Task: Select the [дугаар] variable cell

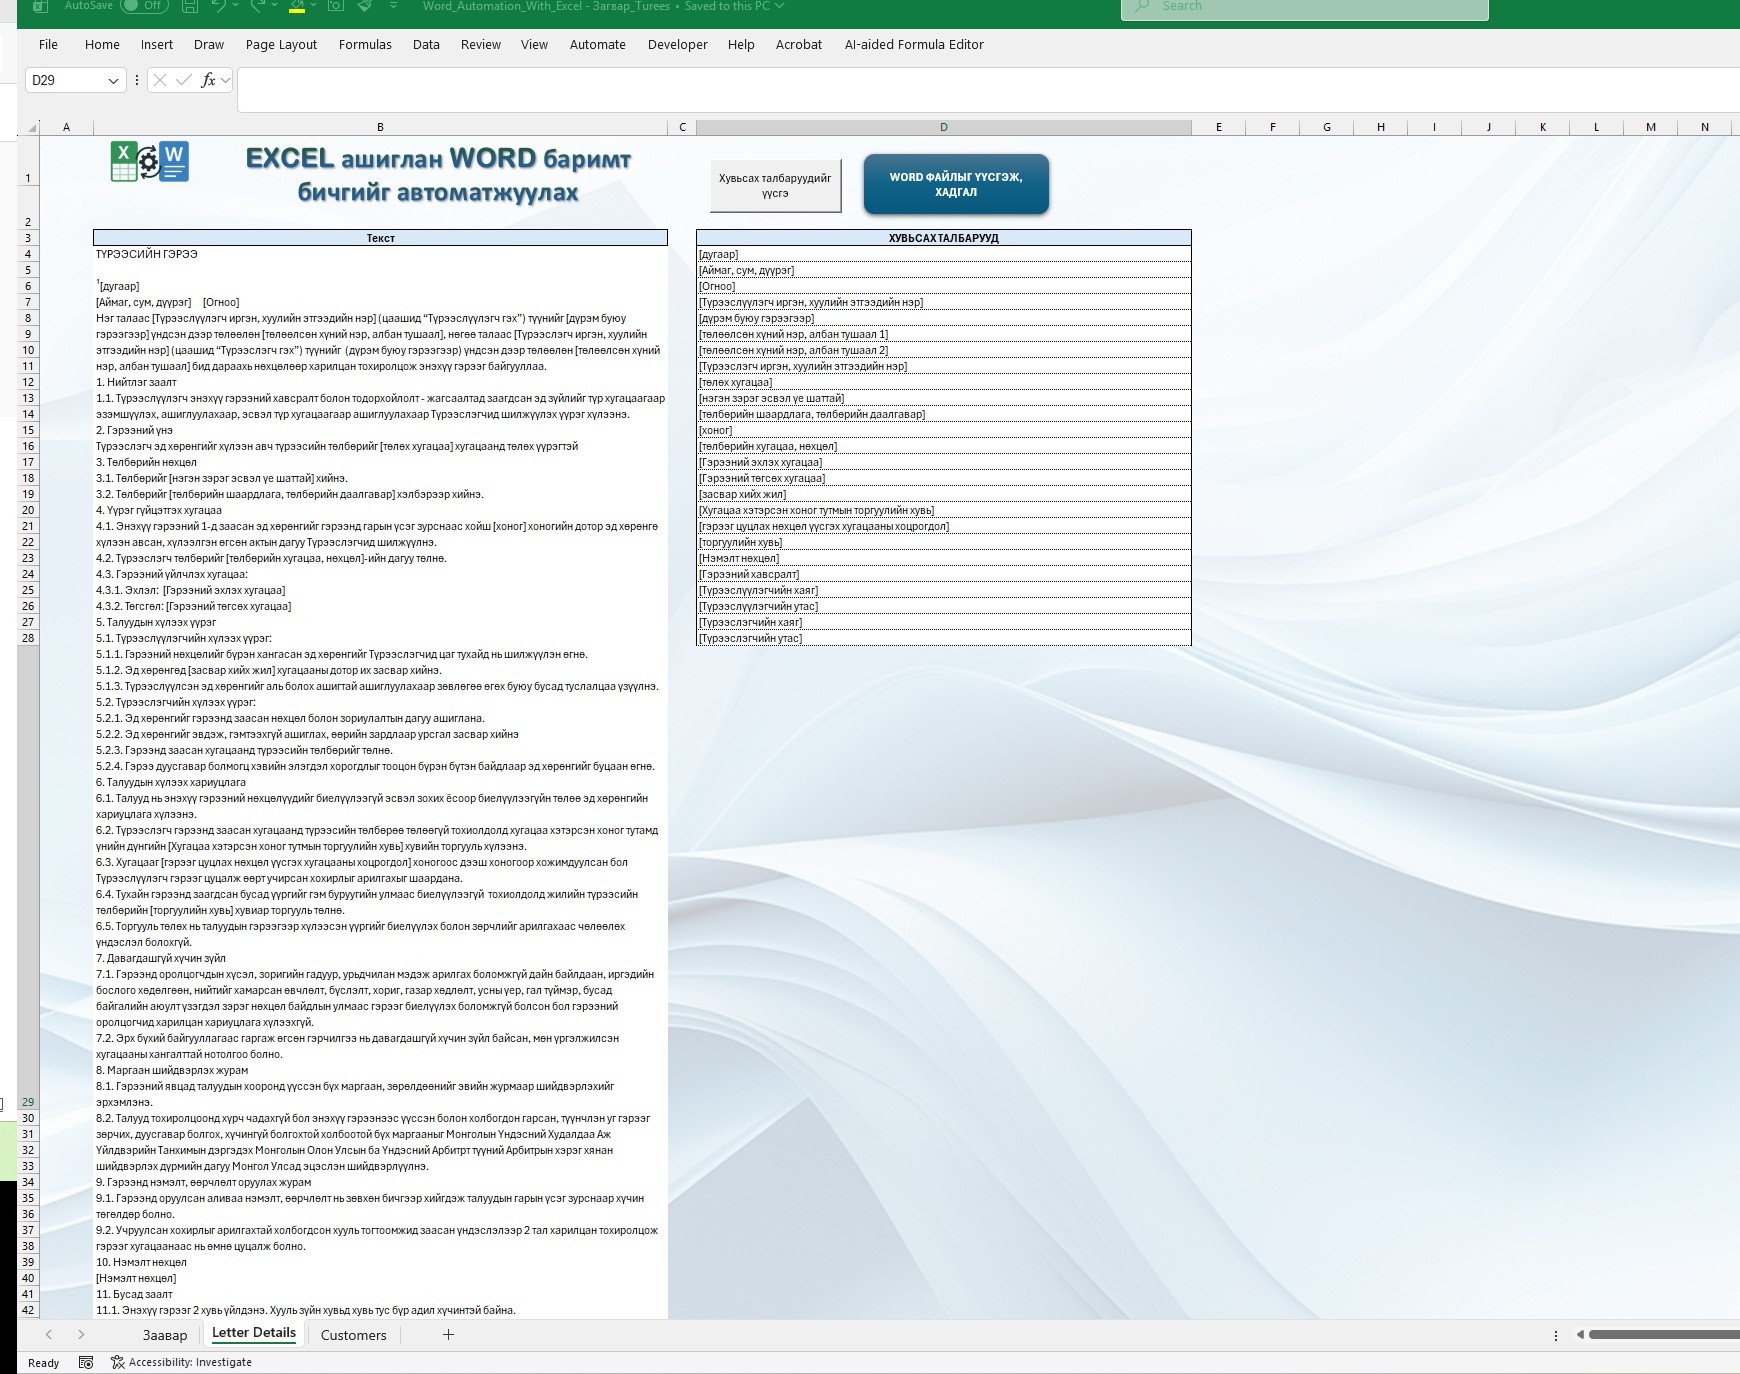Action: (x=943, y=254)
